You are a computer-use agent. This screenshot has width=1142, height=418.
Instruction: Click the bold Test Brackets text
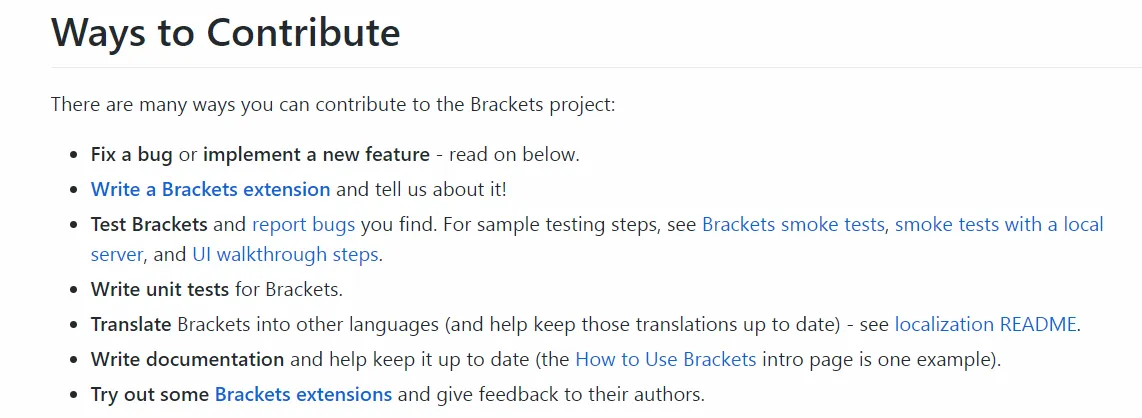pyautogui.click(x=149, y=224)
